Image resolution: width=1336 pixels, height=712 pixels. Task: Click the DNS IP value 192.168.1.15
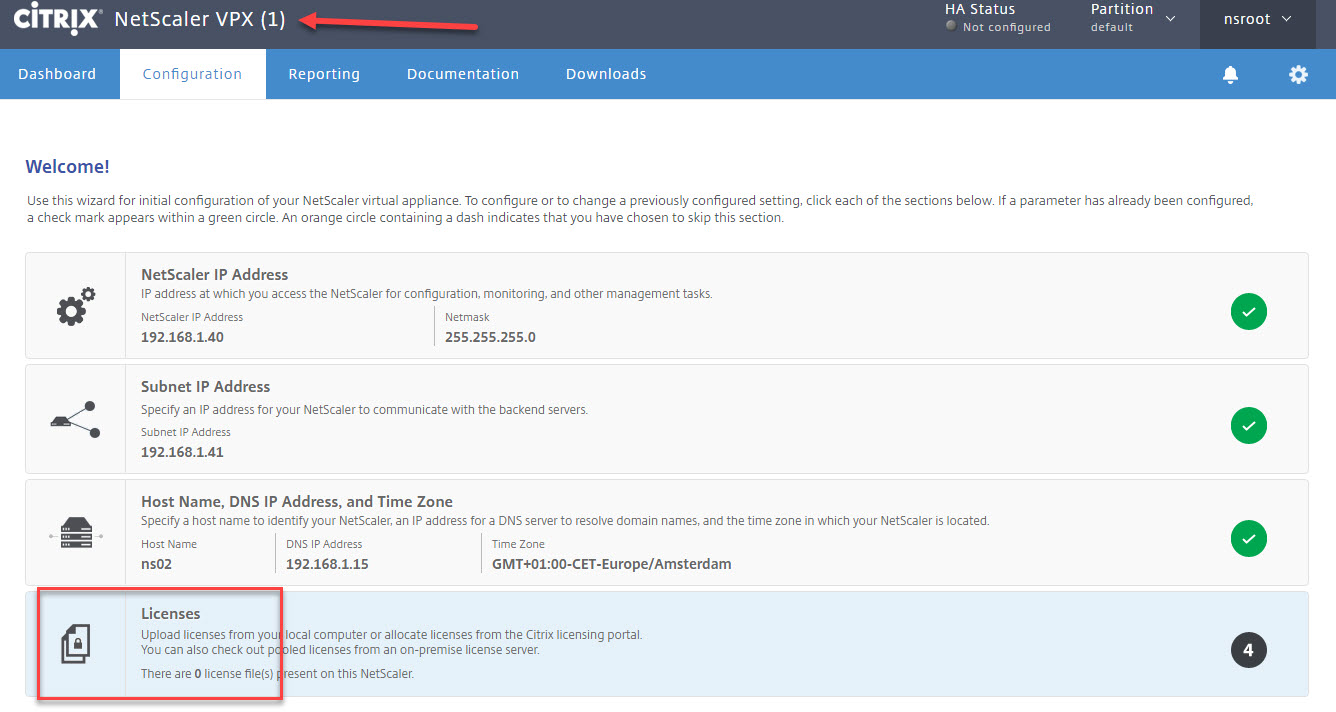click(327, 564)
